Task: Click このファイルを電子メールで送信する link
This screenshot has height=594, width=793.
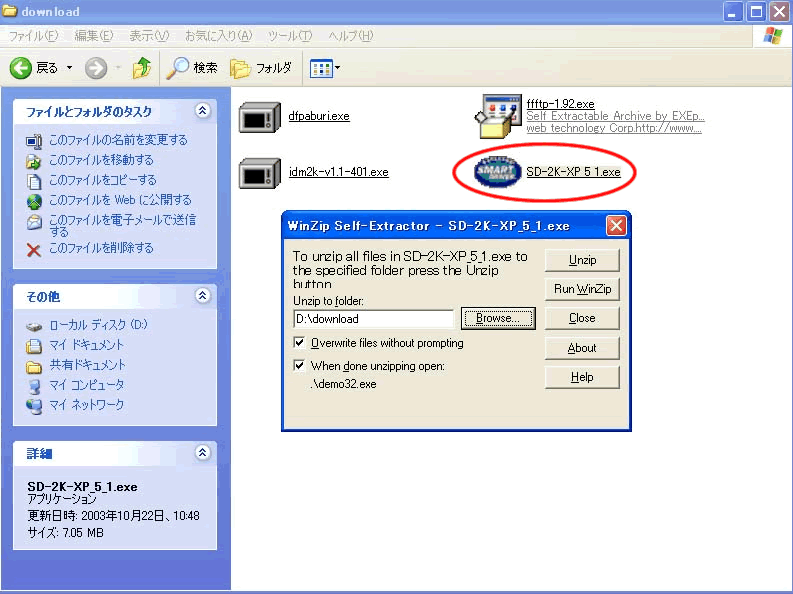Action: (x=122, y=225)
